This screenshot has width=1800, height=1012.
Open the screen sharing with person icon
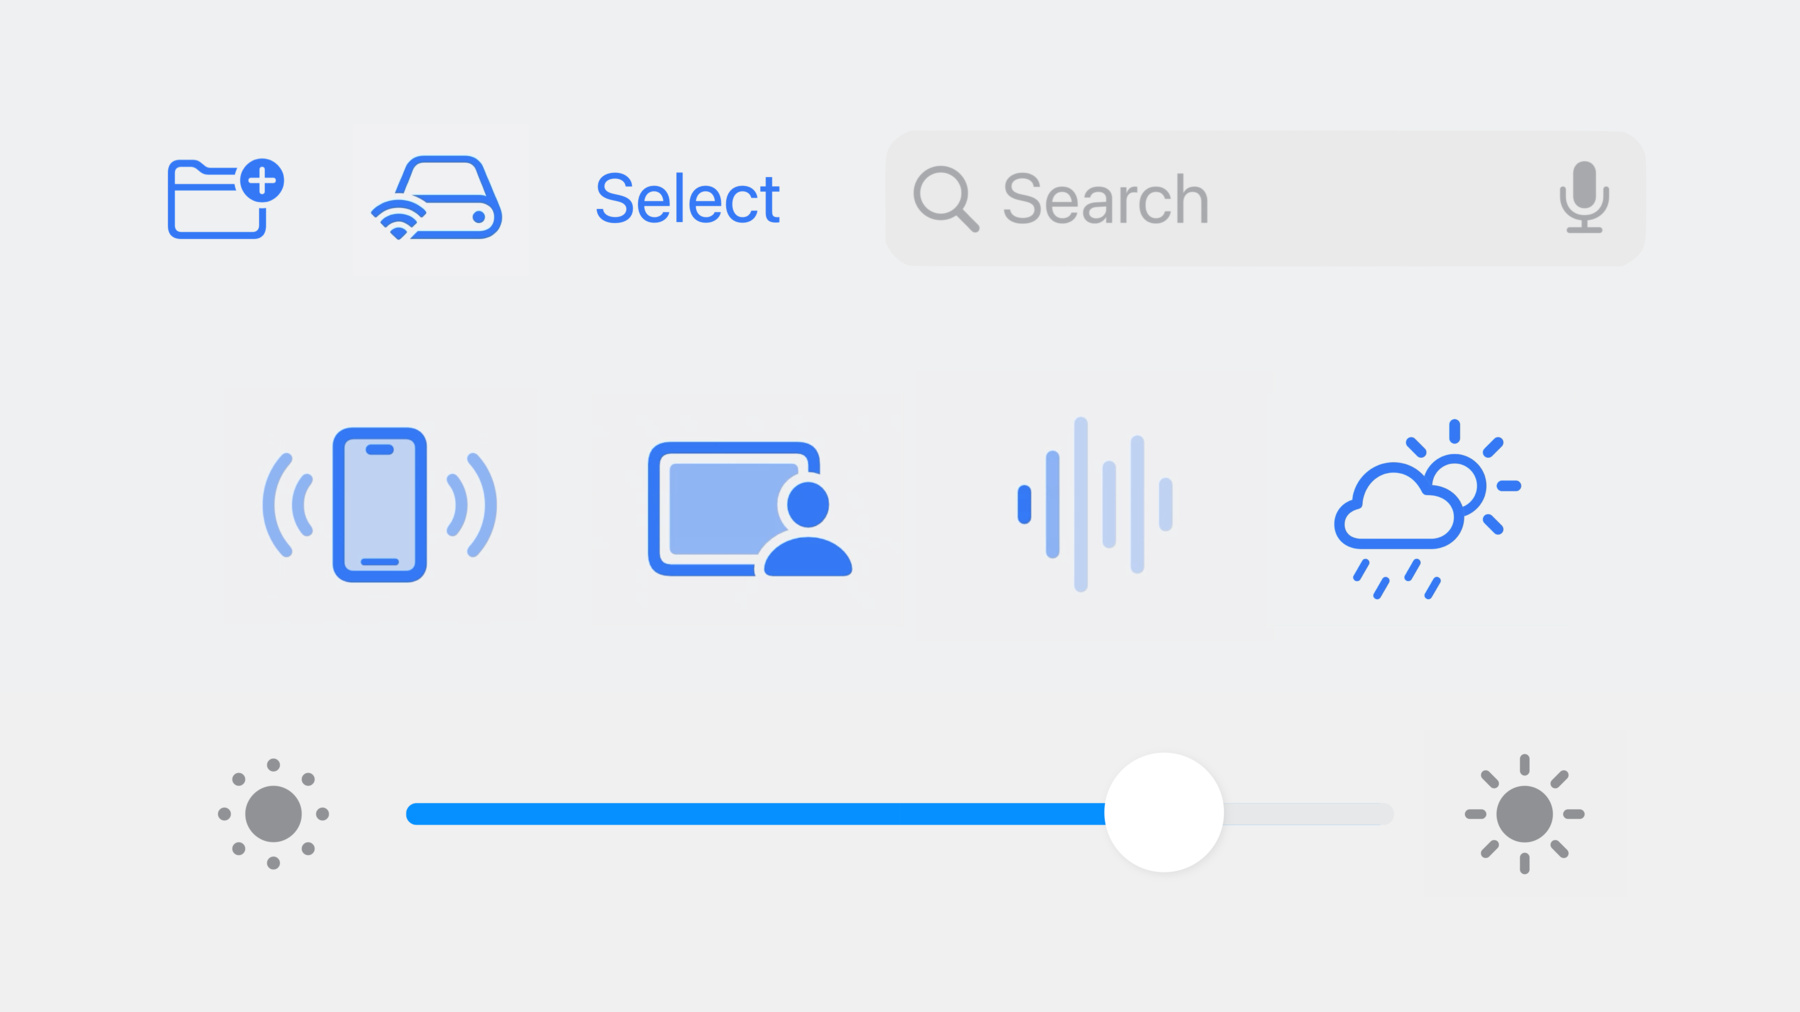pos(750,509)
